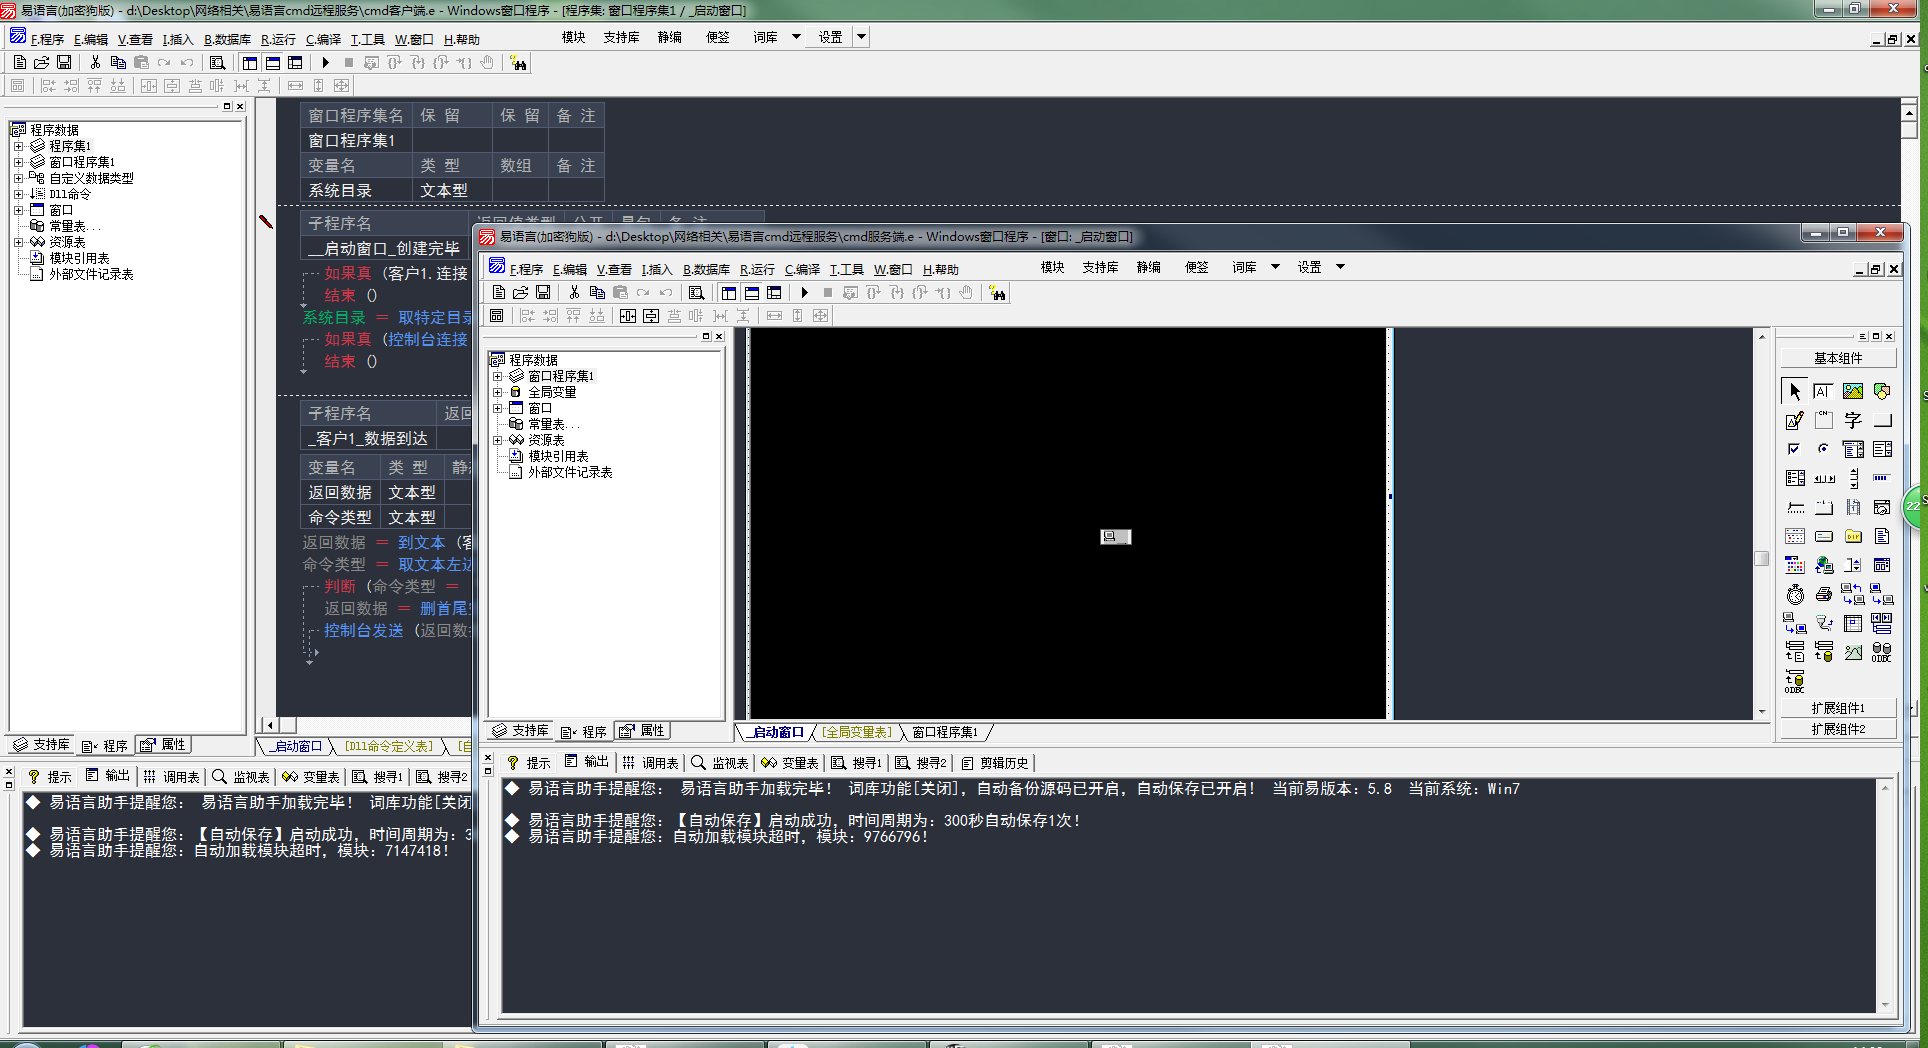This screenshot has width=1928, height=1048.
Task: Click small button control on black form
Action: tap(1116, 537)
